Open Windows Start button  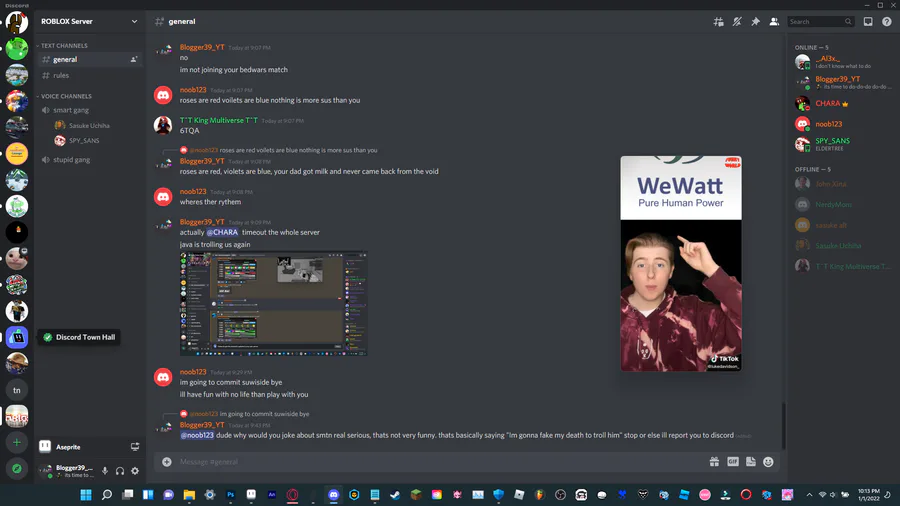point(86,495)
